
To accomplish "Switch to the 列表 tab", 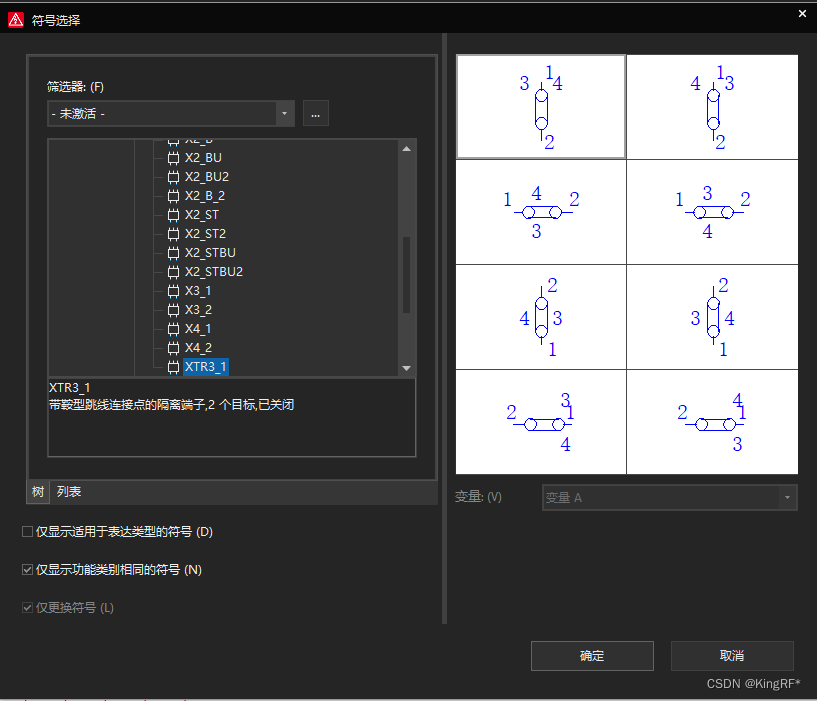I will [69, 491].
